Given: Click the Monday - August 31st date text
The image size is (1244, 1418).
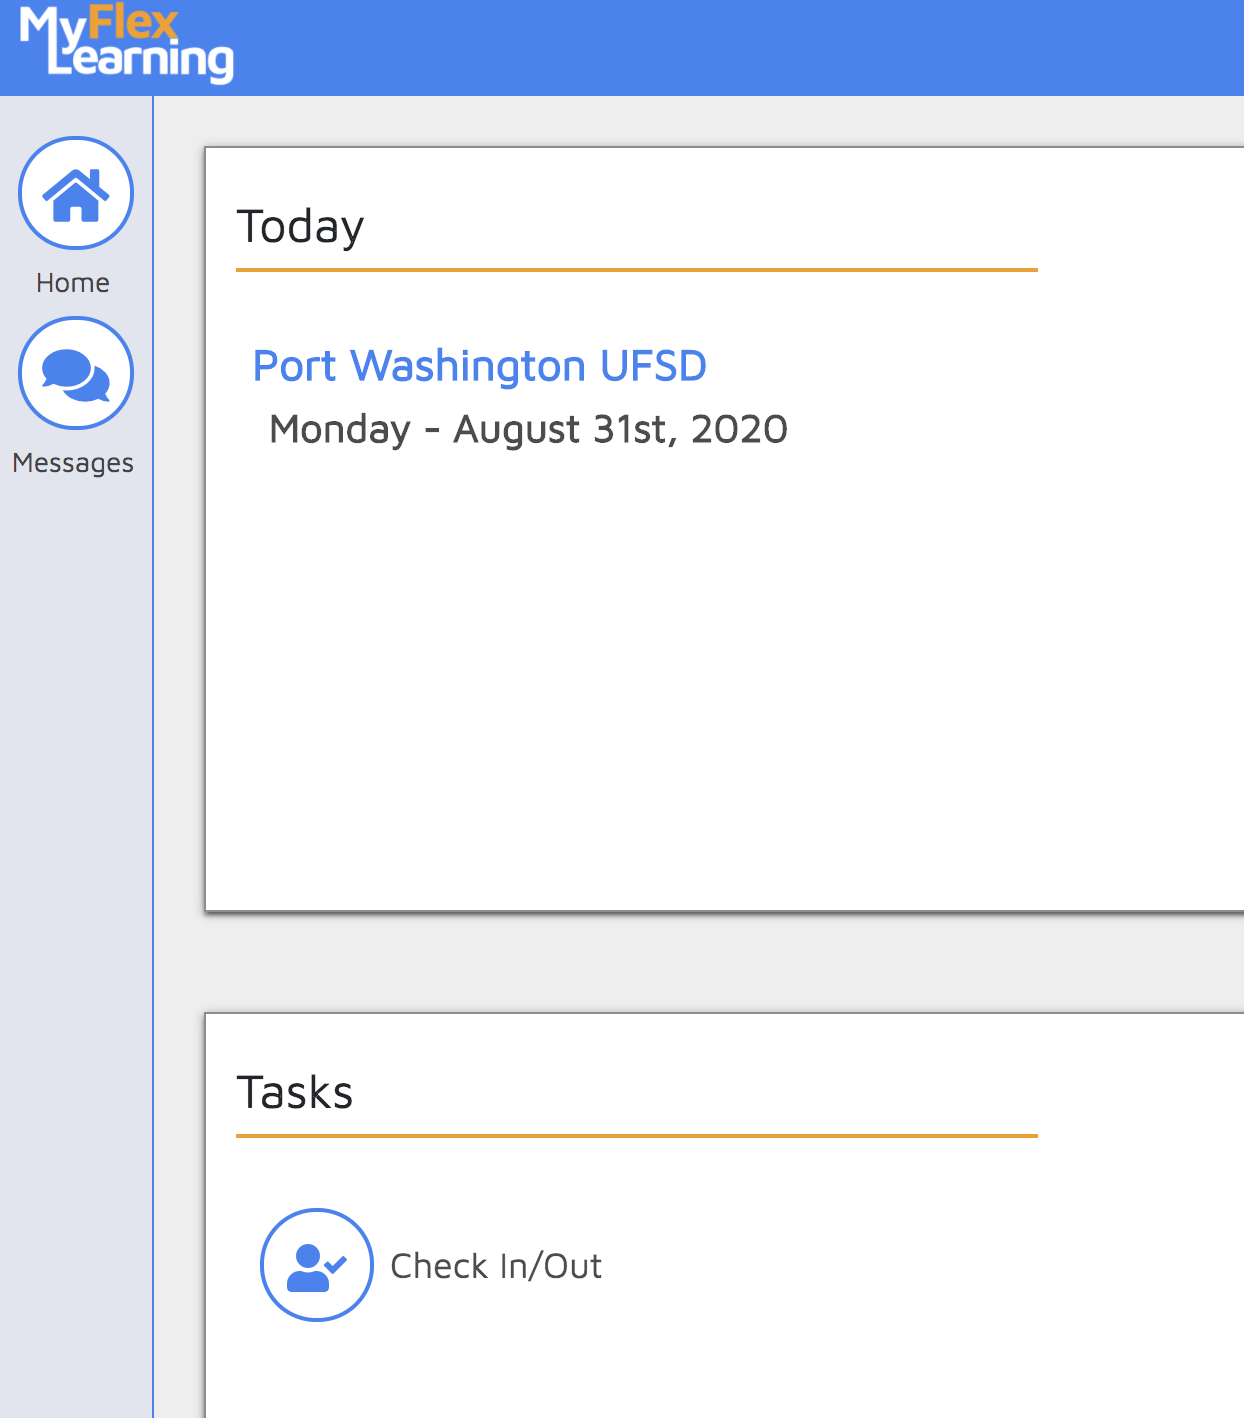Looking at the screenshot, I should tap(528, 428).
